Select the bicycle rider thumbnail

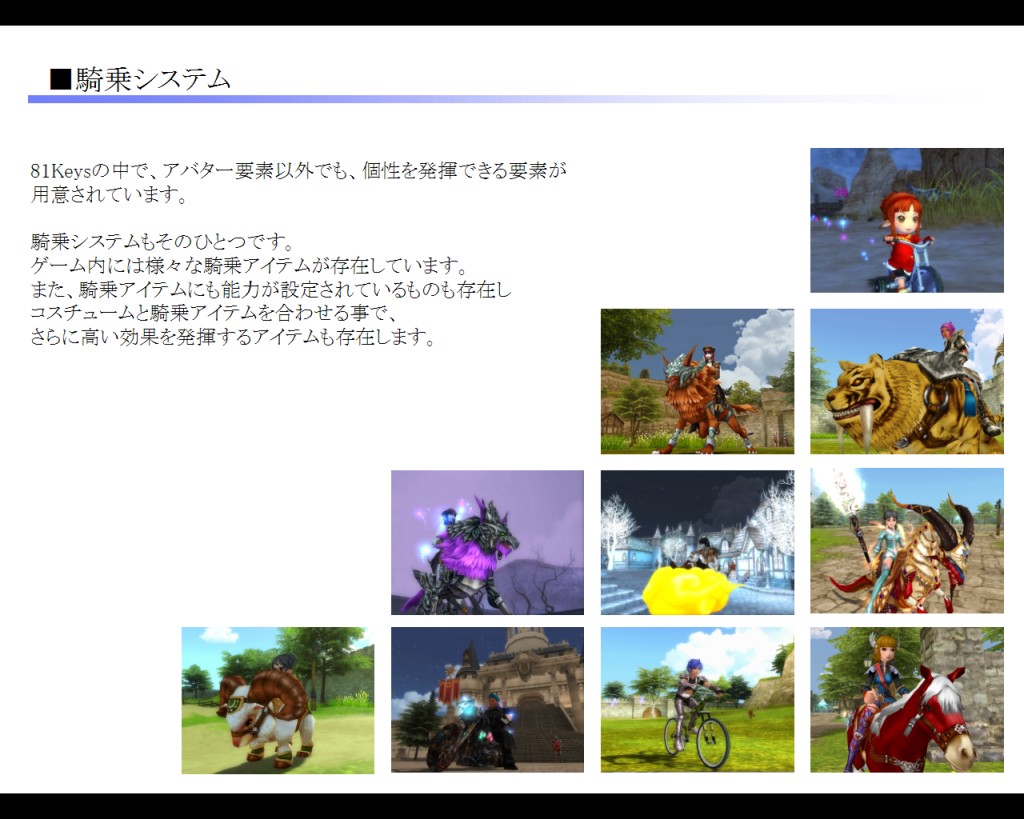[697, 700]
